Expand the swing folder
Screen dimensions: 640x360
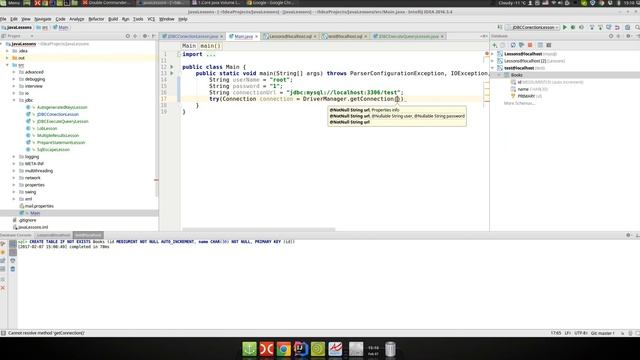tap(14, 192)
